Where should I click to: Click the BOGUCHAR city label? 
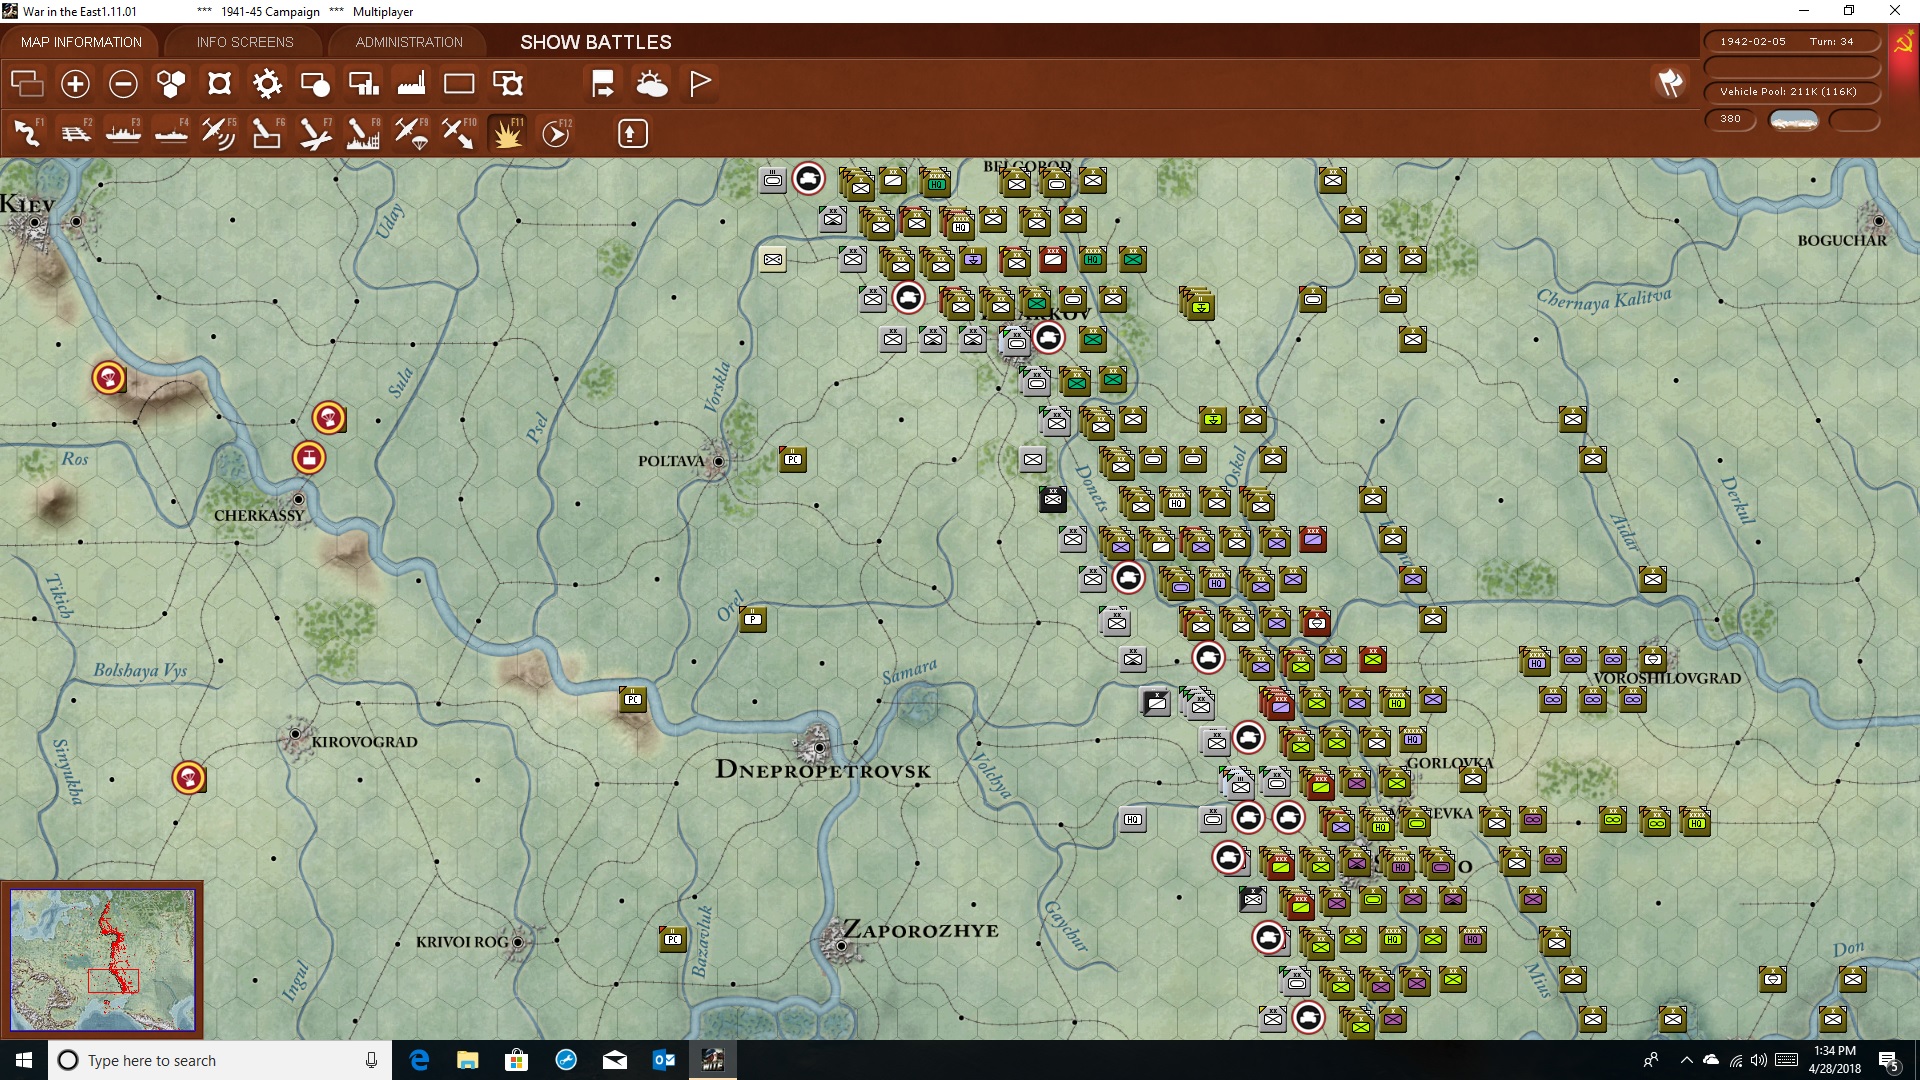[x=1842, y=240]
